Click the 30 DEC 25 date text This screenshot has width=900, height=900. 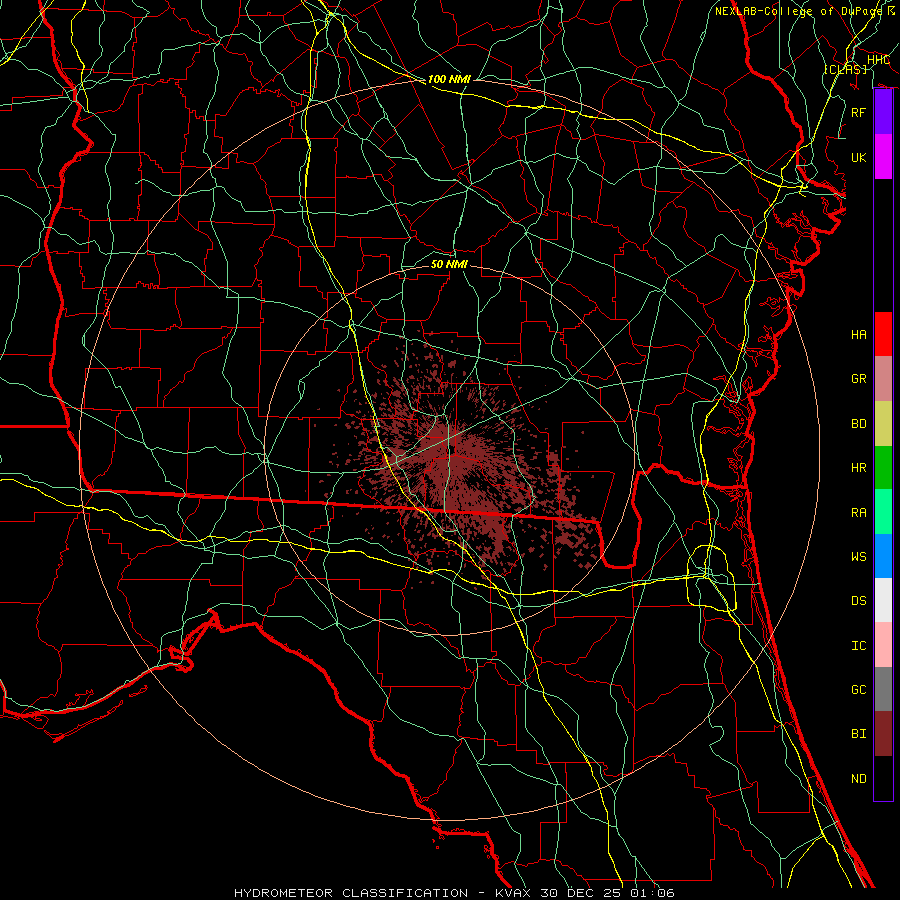[583, 893]
